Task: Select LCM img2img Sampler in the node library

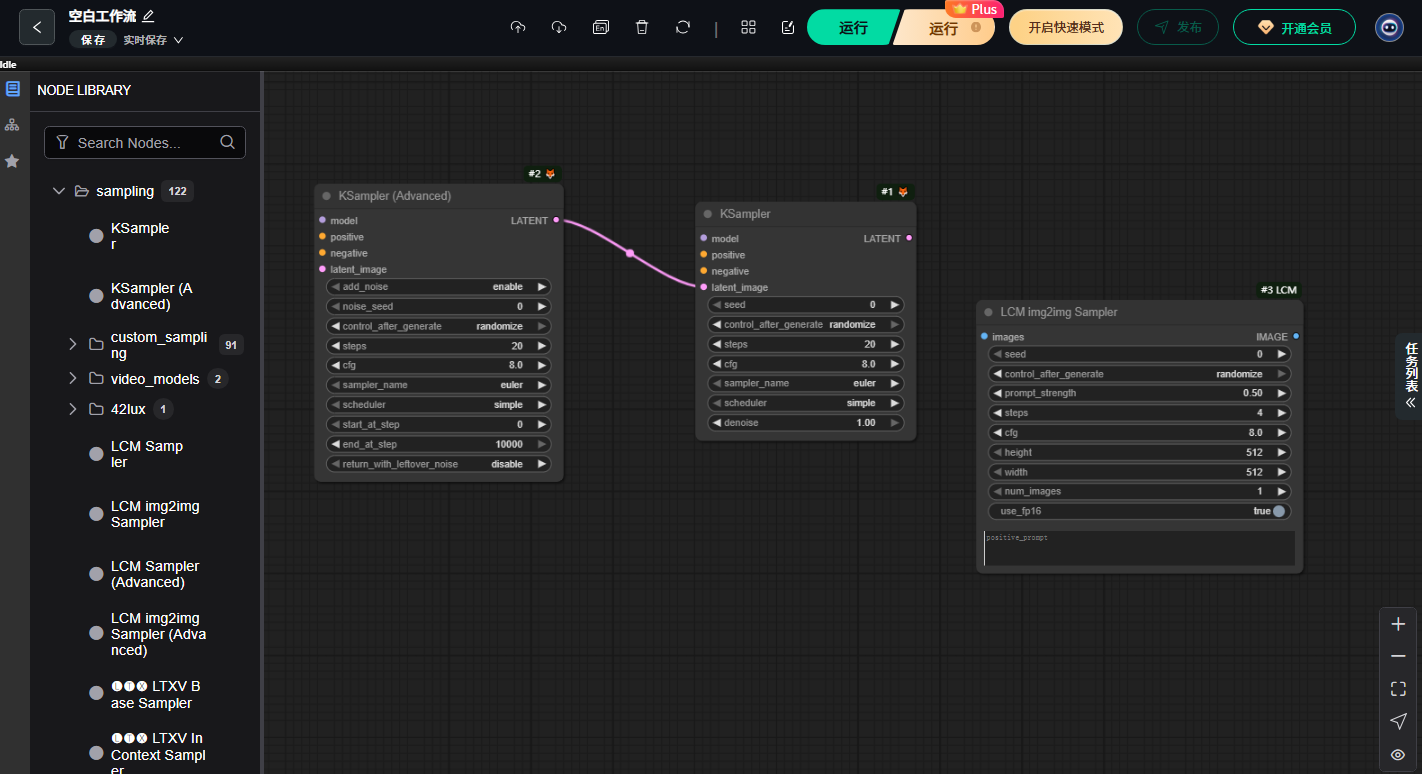Action: click(155, 514)
